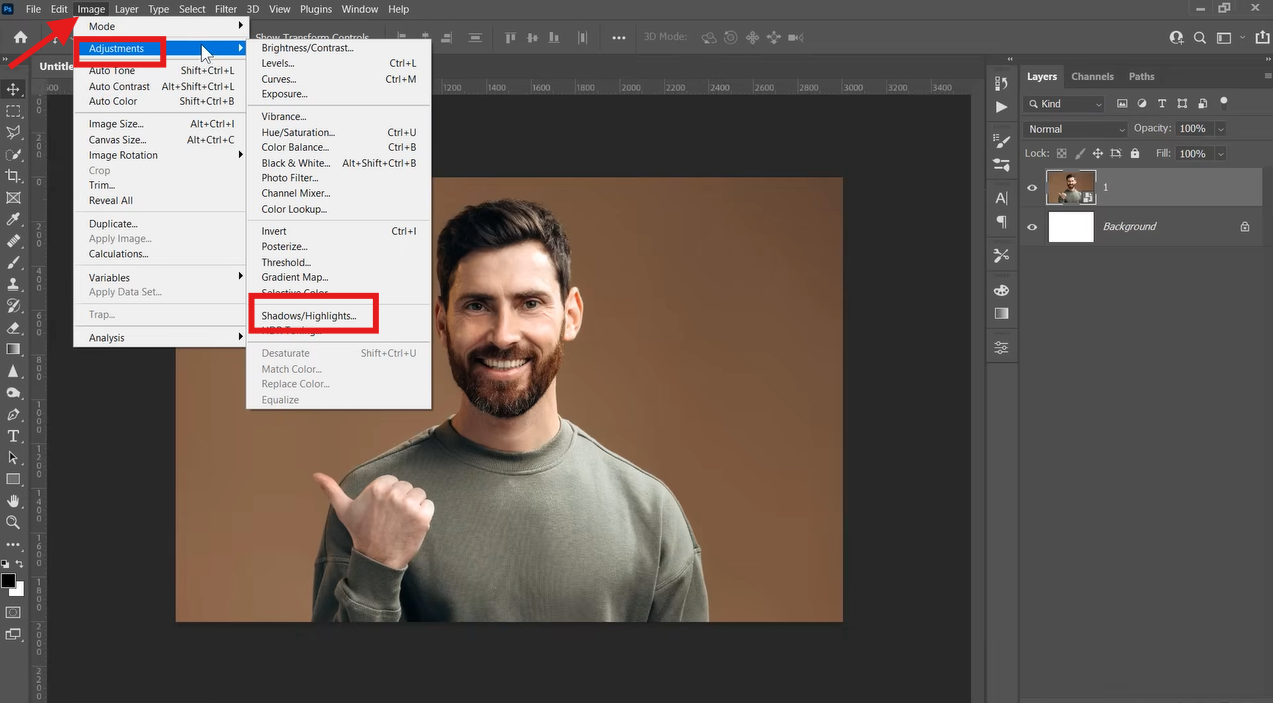
Task: Hide the Background layer
Action: click(x=1032, y=226)
